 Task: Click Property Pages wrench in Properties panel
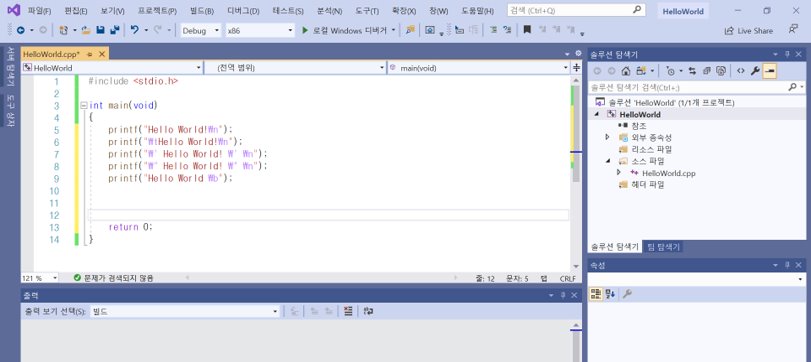pos(627,294)
